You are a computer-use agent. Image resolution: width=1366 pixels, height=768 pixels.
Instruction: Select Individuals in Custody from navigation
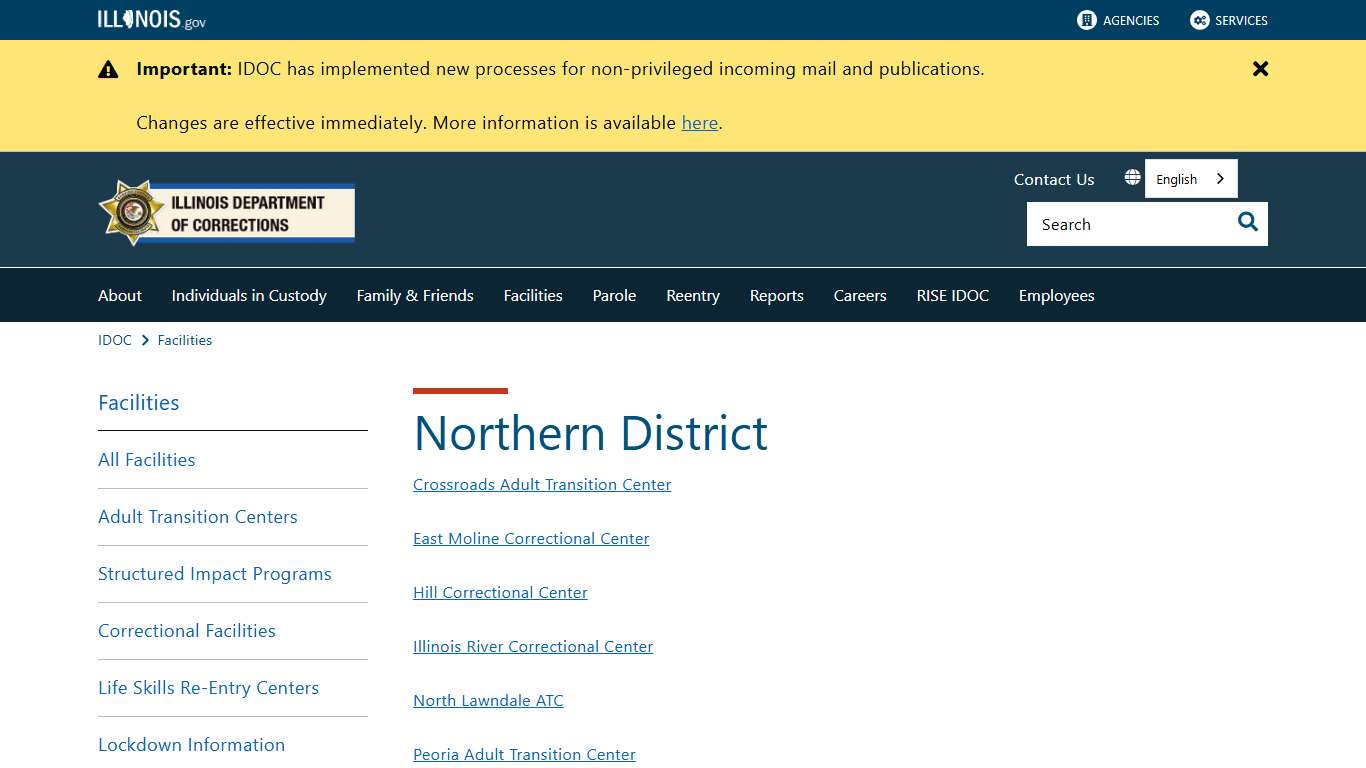coord(248,295)
